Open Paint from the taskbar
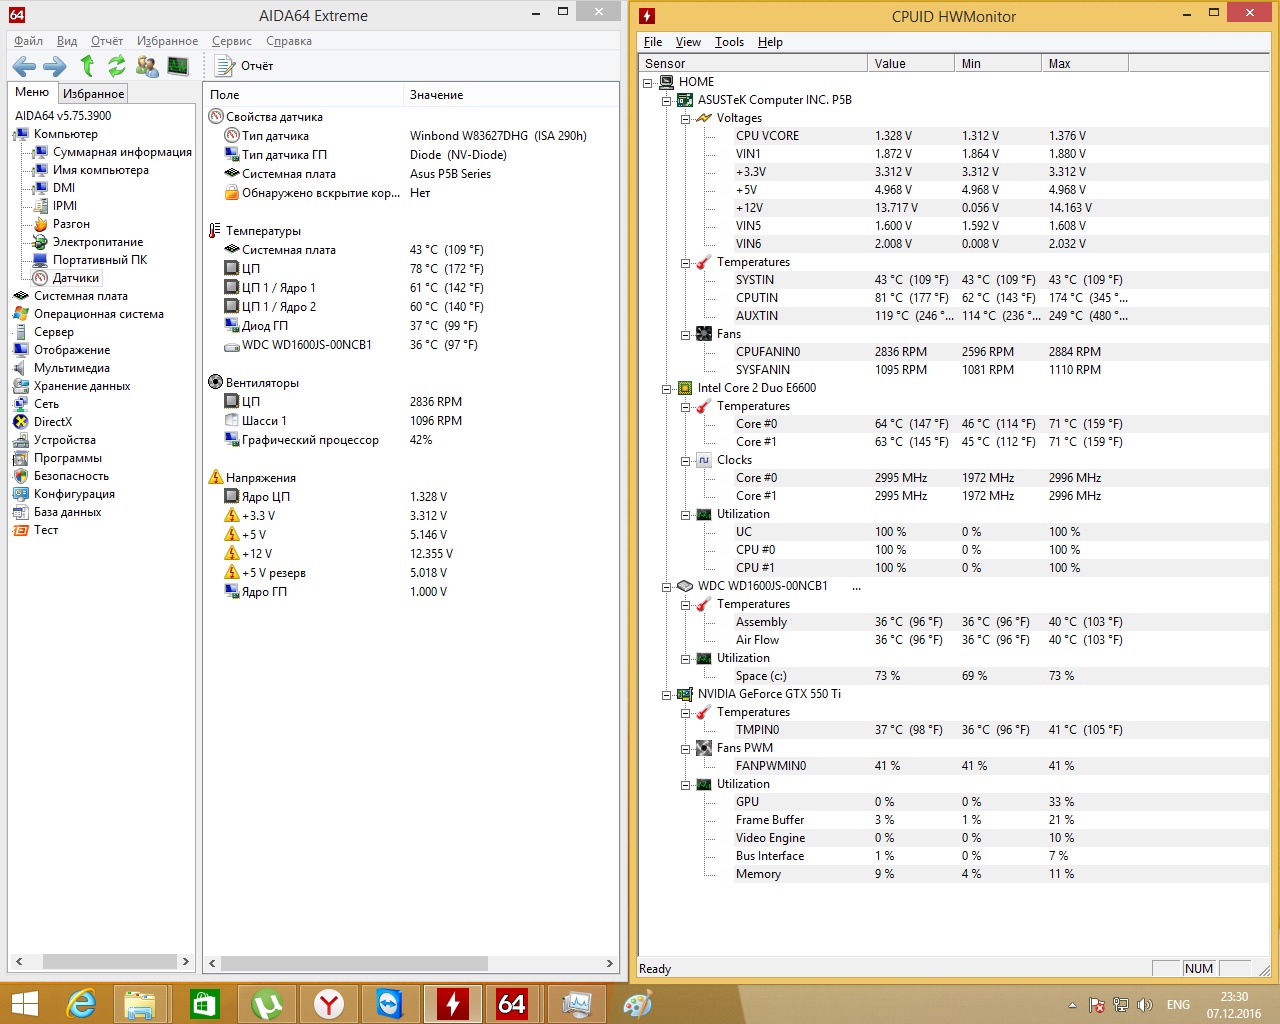The height and width of the screenshot is (1024, 1280). tap(637, 1003)
